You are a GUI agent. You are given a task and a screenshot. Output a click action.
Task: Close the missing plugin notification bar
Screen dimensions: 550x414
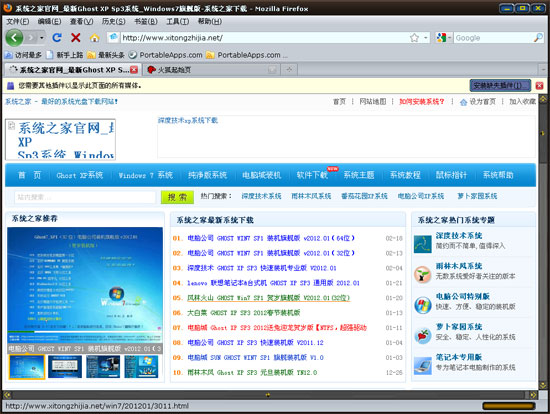539,85
